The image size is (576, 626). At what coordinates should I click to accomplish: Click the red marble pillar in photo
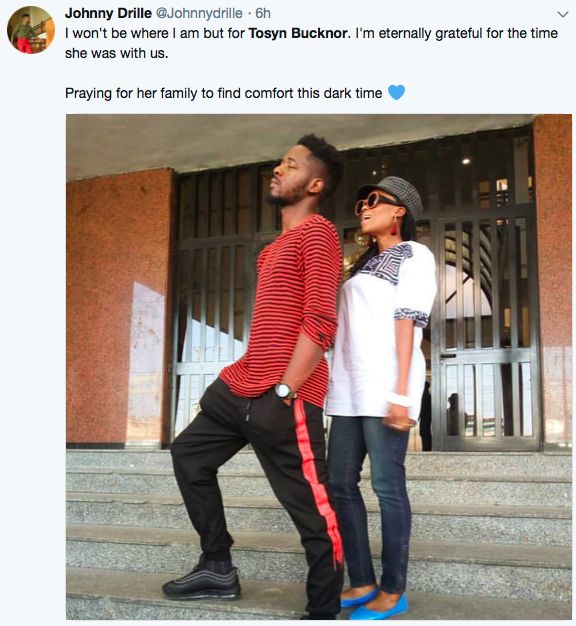click(119, 307)
